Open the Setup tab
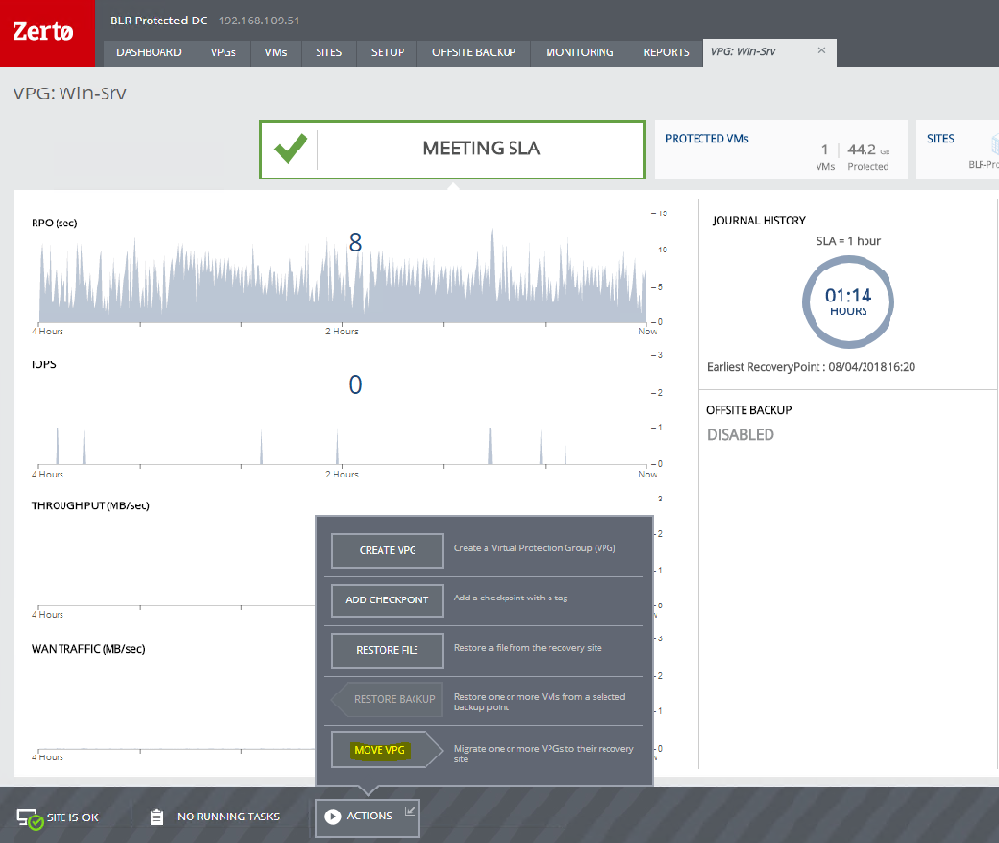 pos(387,52)
